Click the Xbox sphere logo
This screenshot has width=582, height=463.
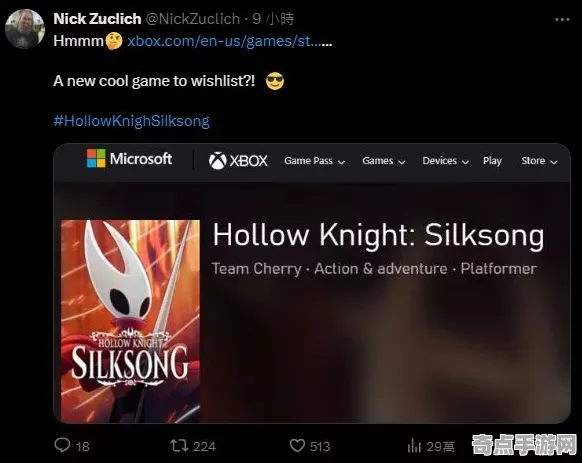pyautogui.click(x=218, y=161)
